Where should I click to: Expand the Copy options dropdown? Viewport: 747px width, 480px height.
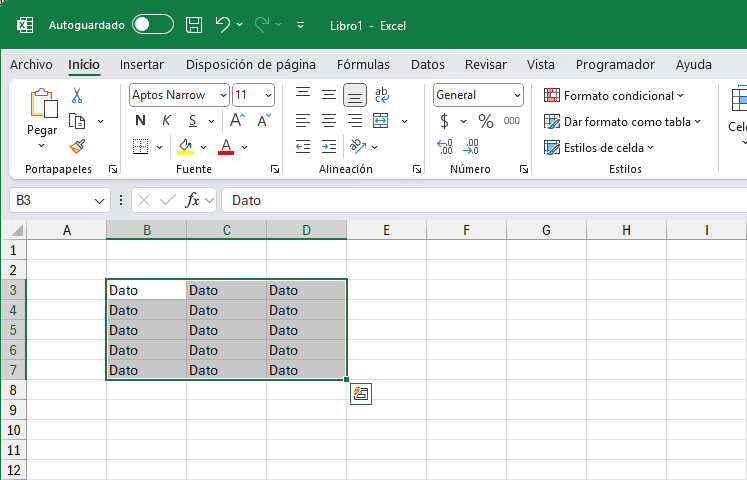tap(101, 121)
